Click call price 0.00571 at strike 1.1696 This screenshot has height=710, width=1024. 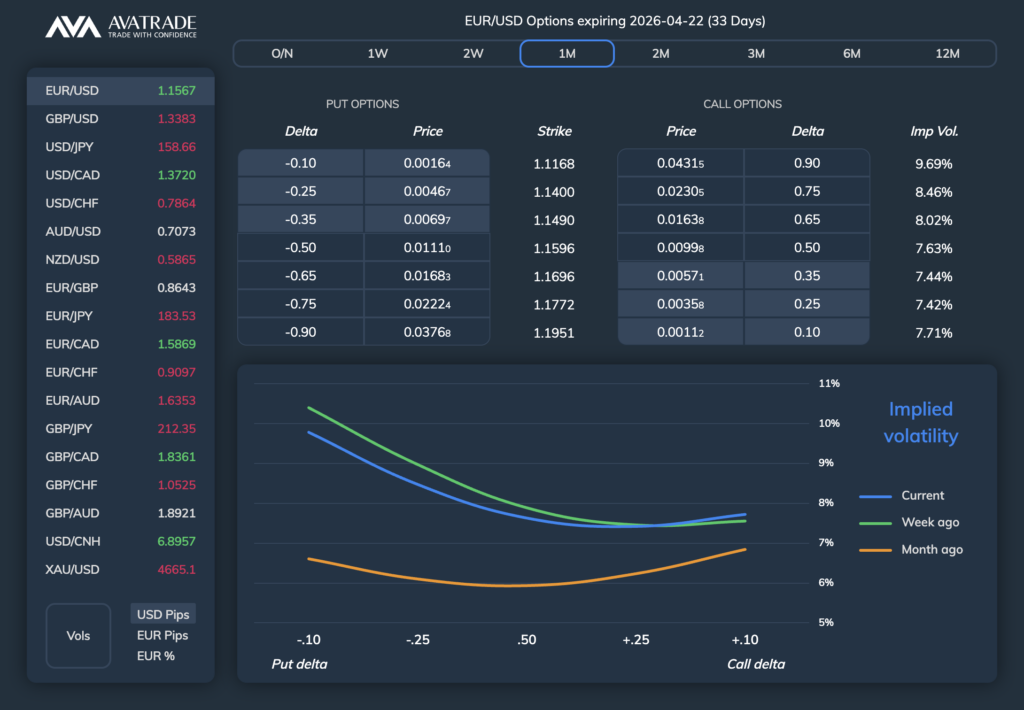point(681,277)
